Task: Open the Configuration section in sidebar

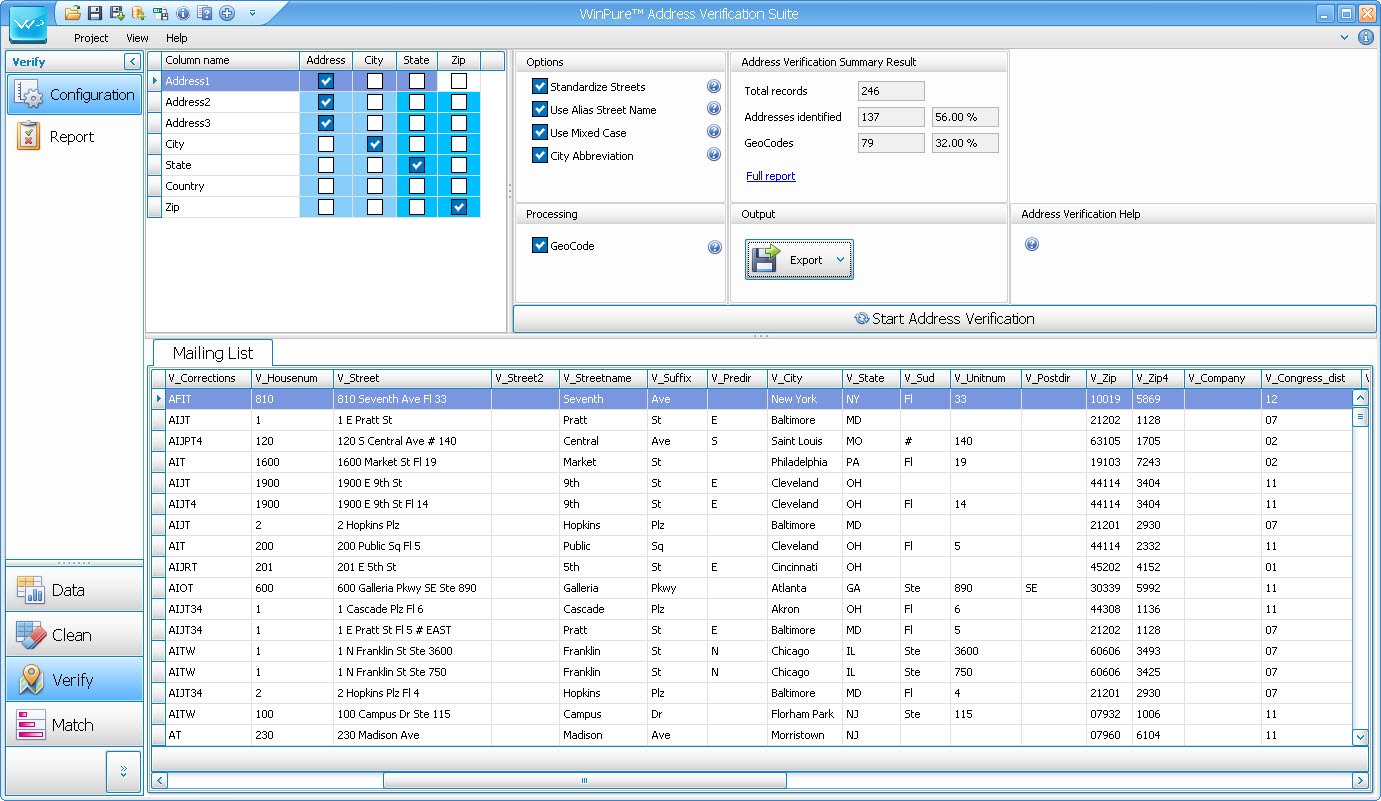Action: tap(75, 95)
